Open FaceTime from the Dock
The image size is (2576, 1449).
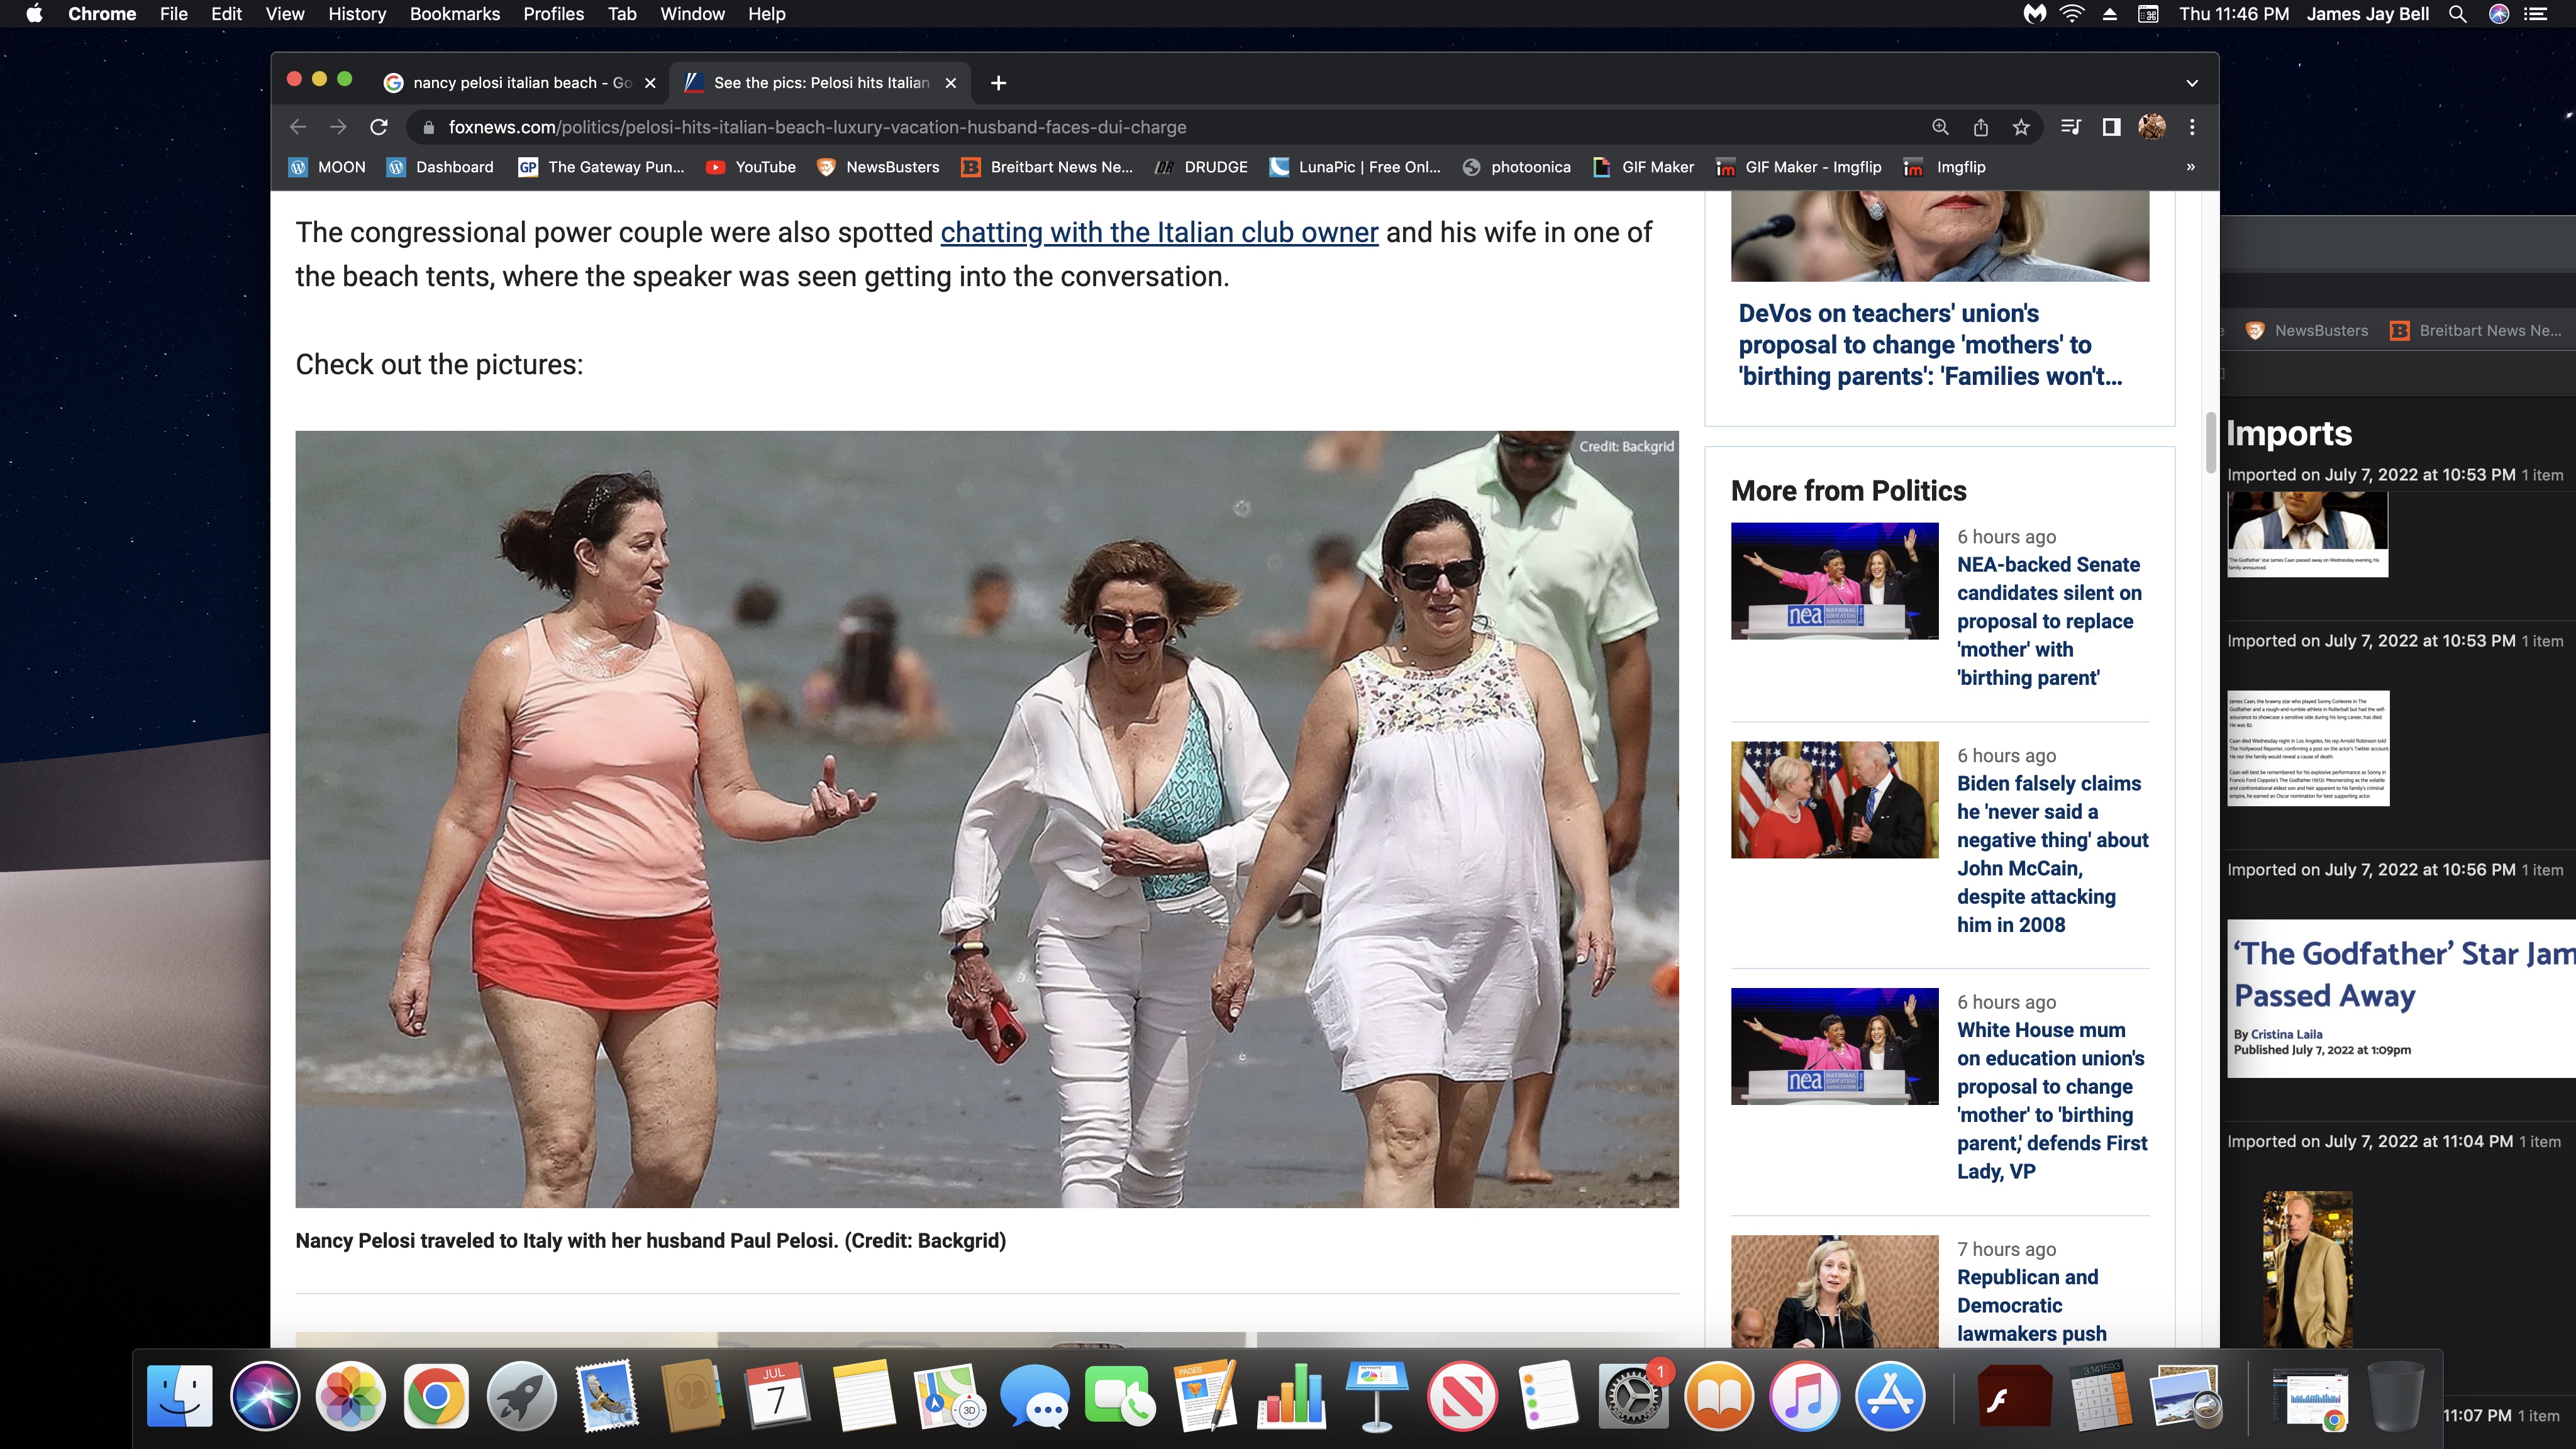point(1119,1395)
